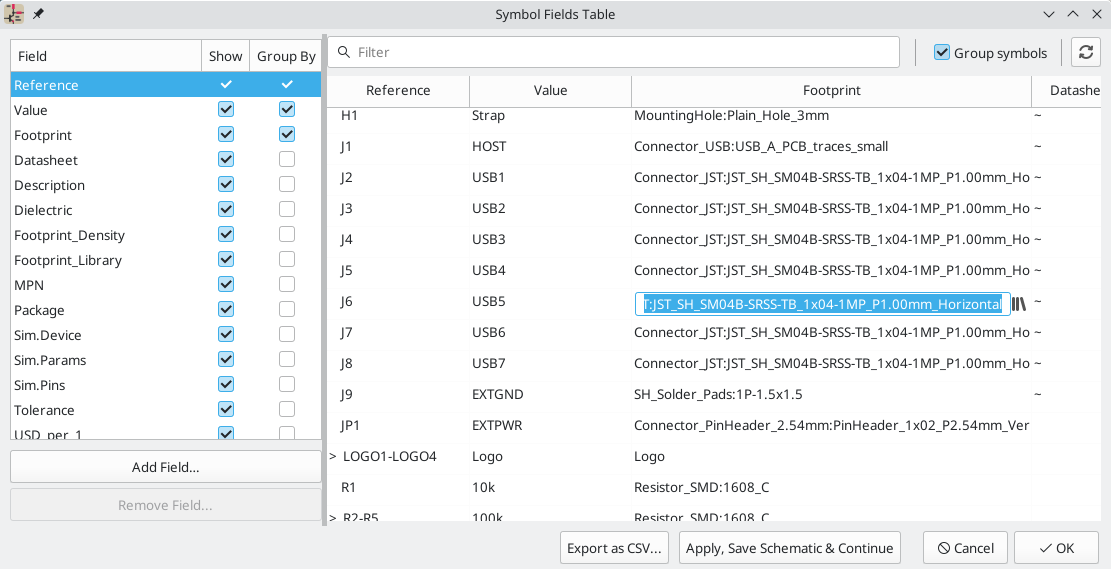Click the SH_Solder_Pads:1P-1.5x1.5 footprint cell
The image size is (1111, 569).
point(832,394)
